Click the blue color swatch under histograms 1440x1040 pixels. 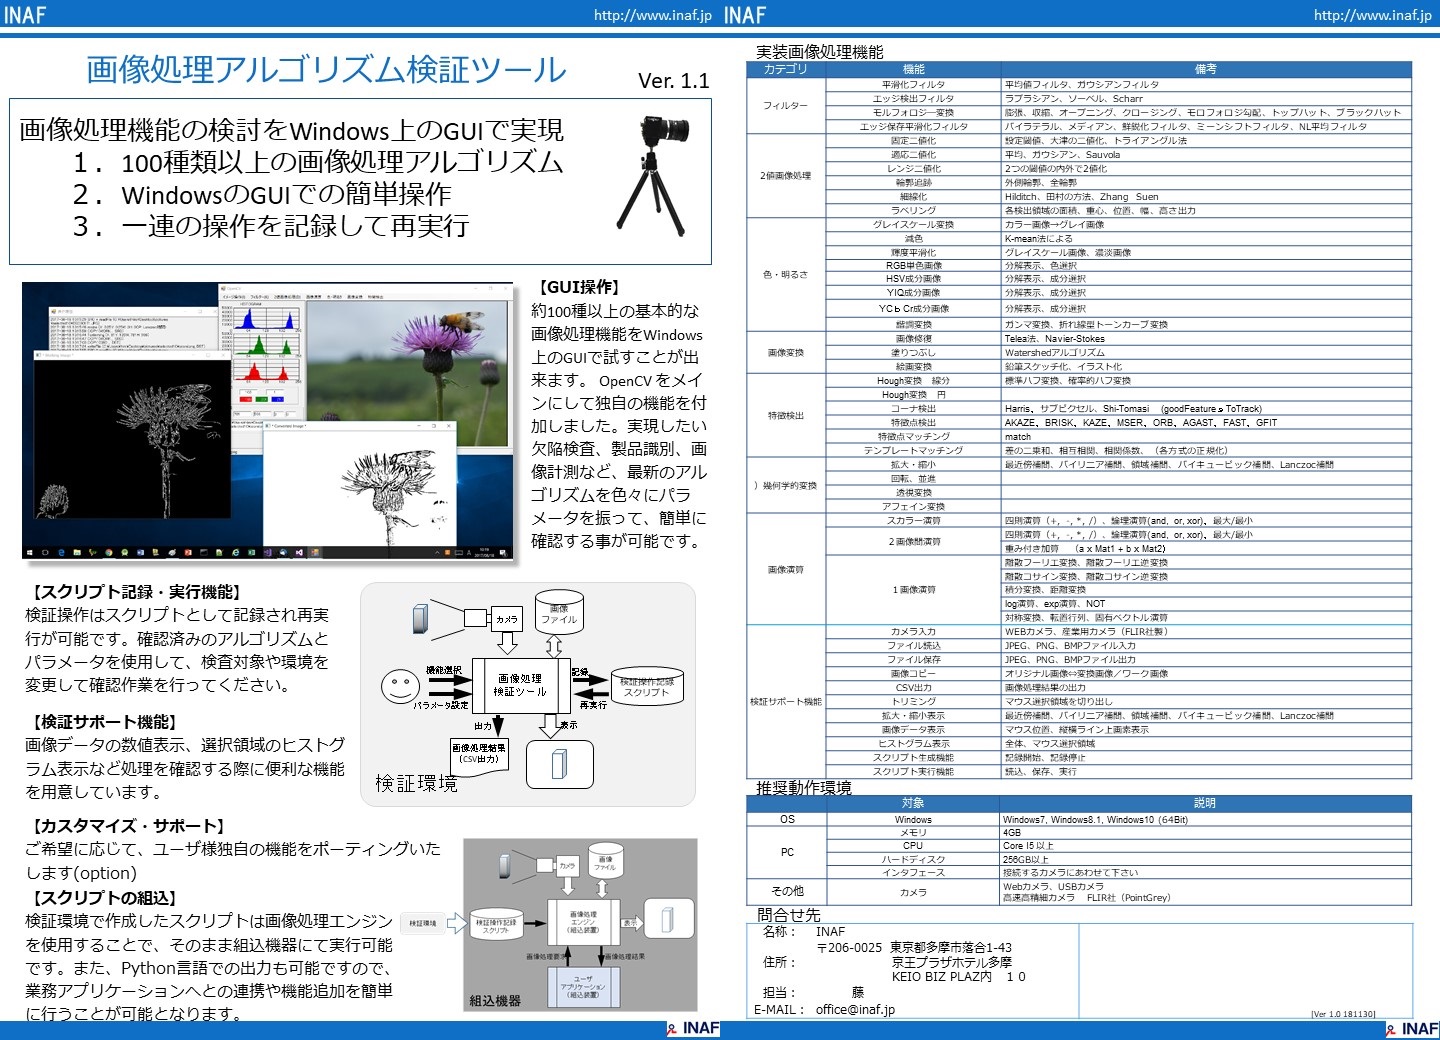(278, 398)
